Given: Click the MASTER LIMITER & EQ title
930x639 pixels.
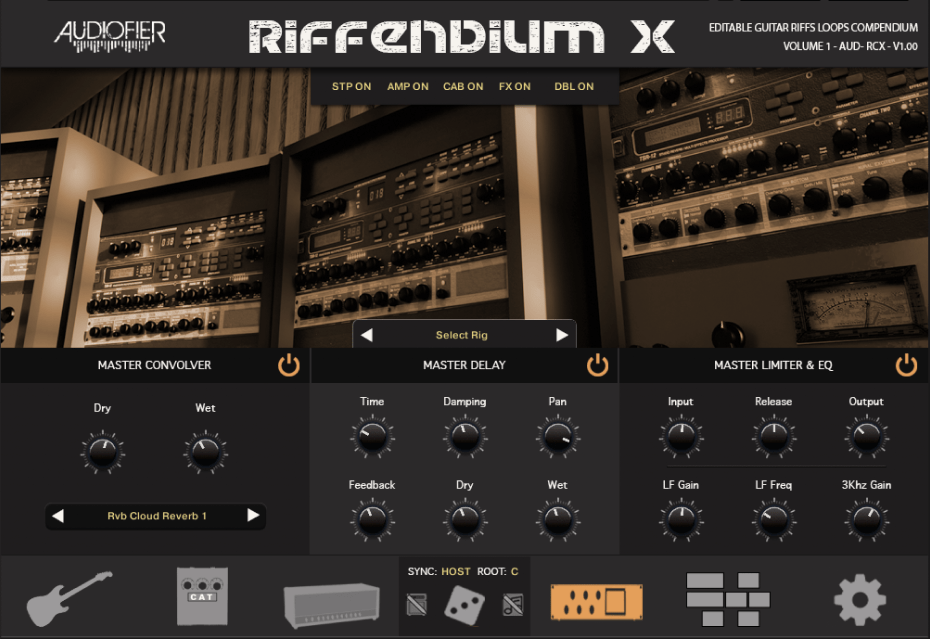Looking at the screenshot, I should click(773, 365).
